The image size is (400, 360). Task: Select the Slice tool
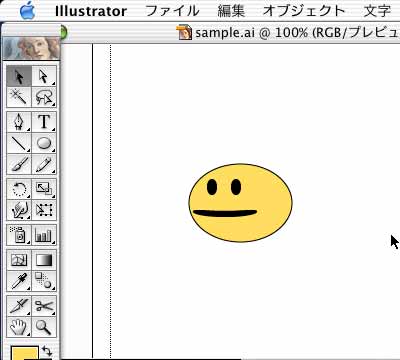pos(19,306)
